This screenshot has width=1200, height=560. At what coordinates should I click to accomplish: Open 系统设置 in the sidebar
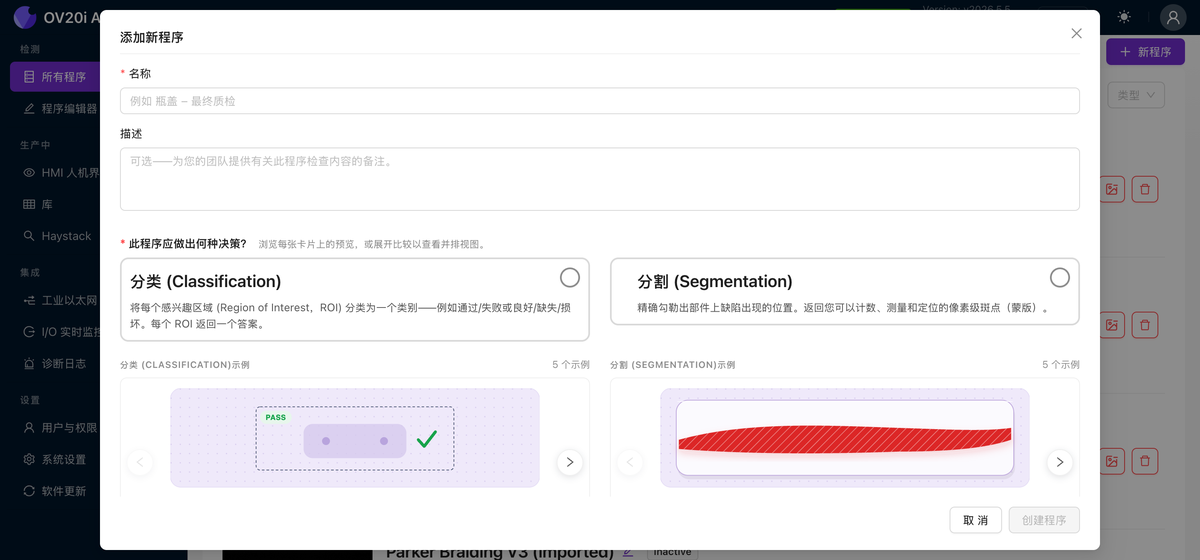pyautogui.click(x=55, y=459)
